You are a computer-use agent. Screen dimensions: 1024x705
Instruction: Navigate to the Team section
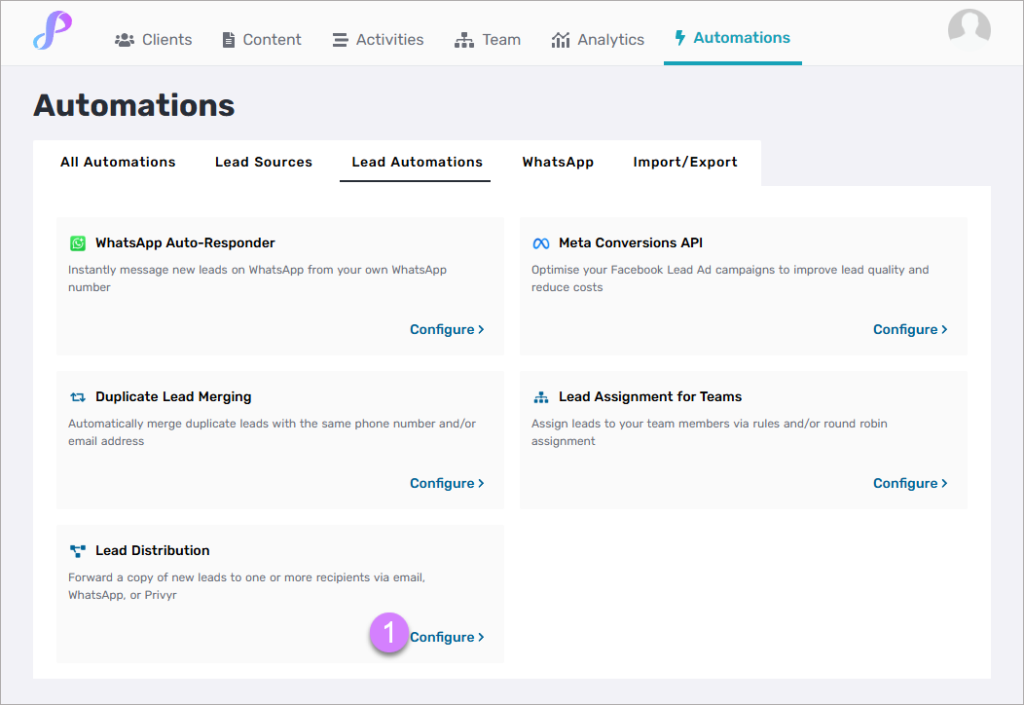click(x=488, y=40)
